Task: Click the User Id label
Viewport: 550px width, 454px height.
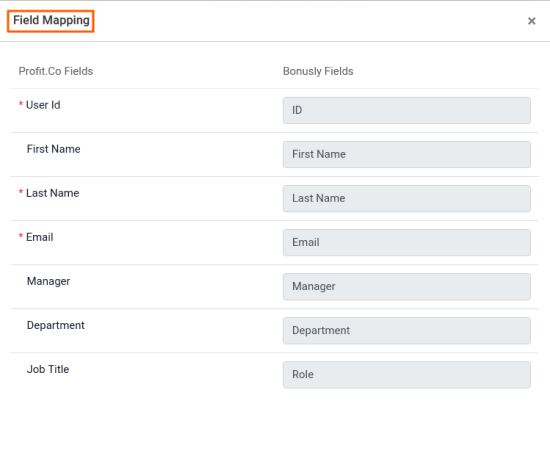Action: [x=43, y=105]
